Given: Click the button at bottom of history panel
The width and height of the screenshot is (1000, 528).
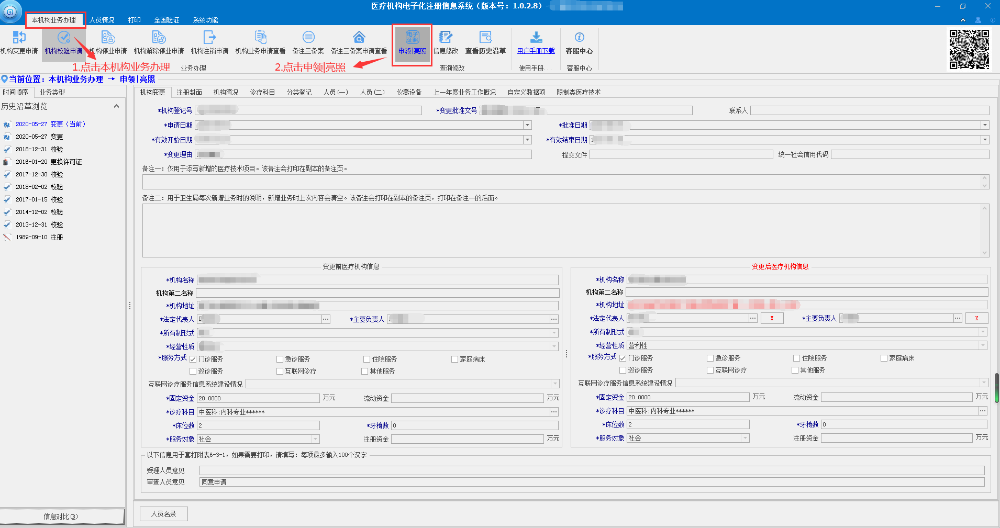Looking at the screenshot, I should [62, 516].
